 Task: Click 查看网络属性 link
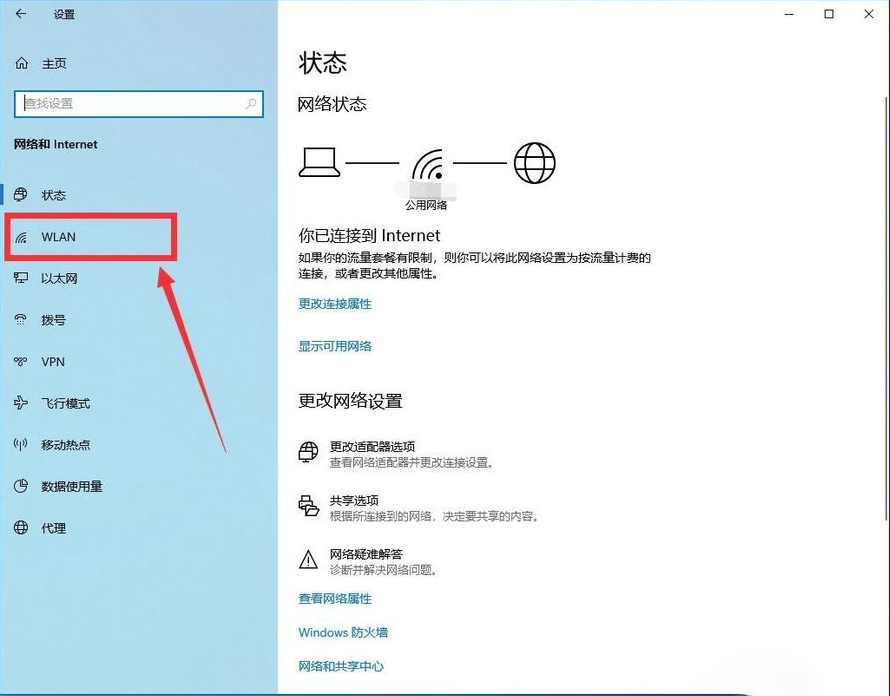(335, 598)
